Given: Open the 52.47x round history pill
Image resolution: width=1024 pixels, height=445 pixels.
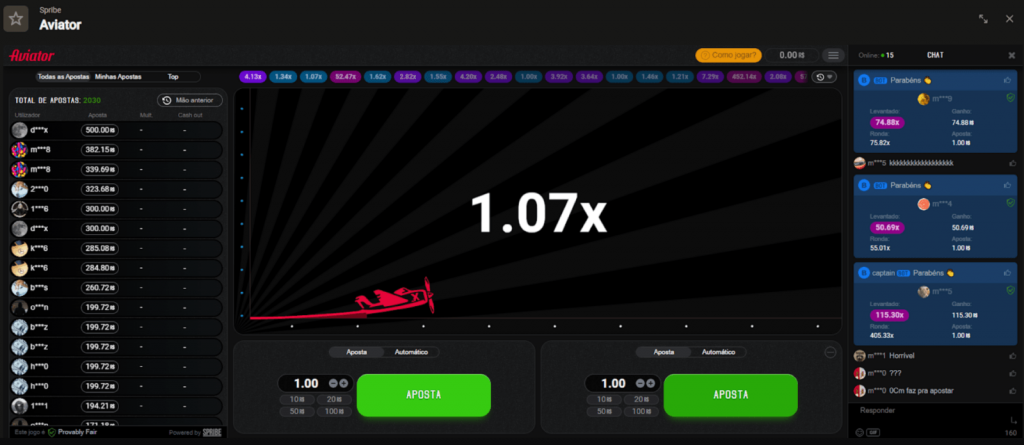Looking at the screenshot, I should coord(345,77).
